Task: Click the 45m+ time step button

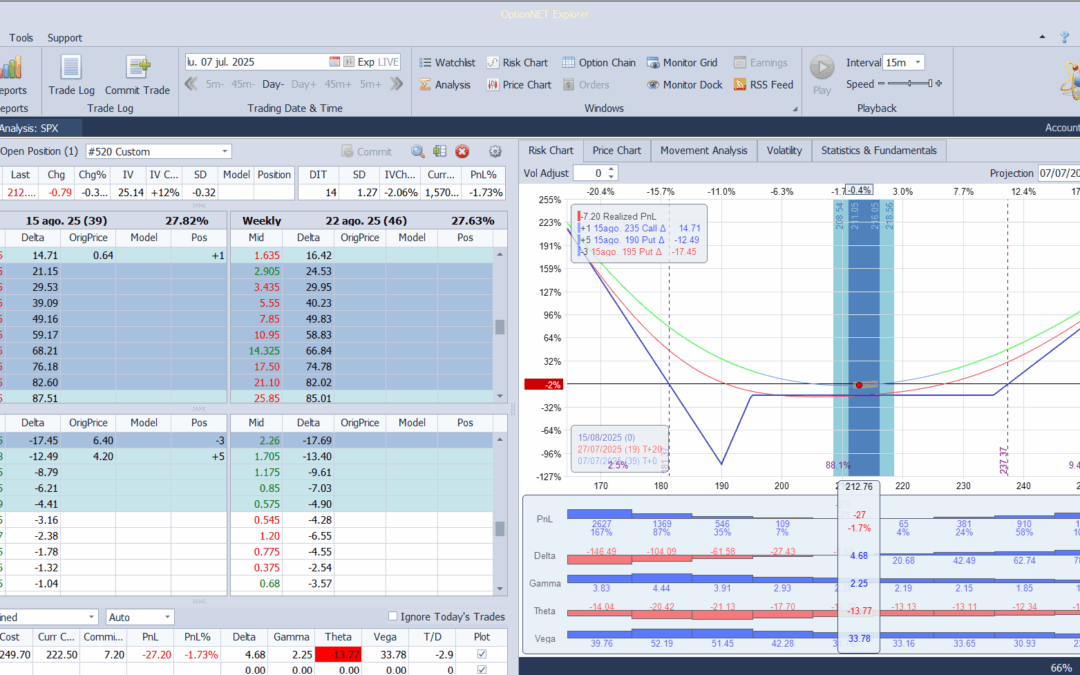Action: 338,84
